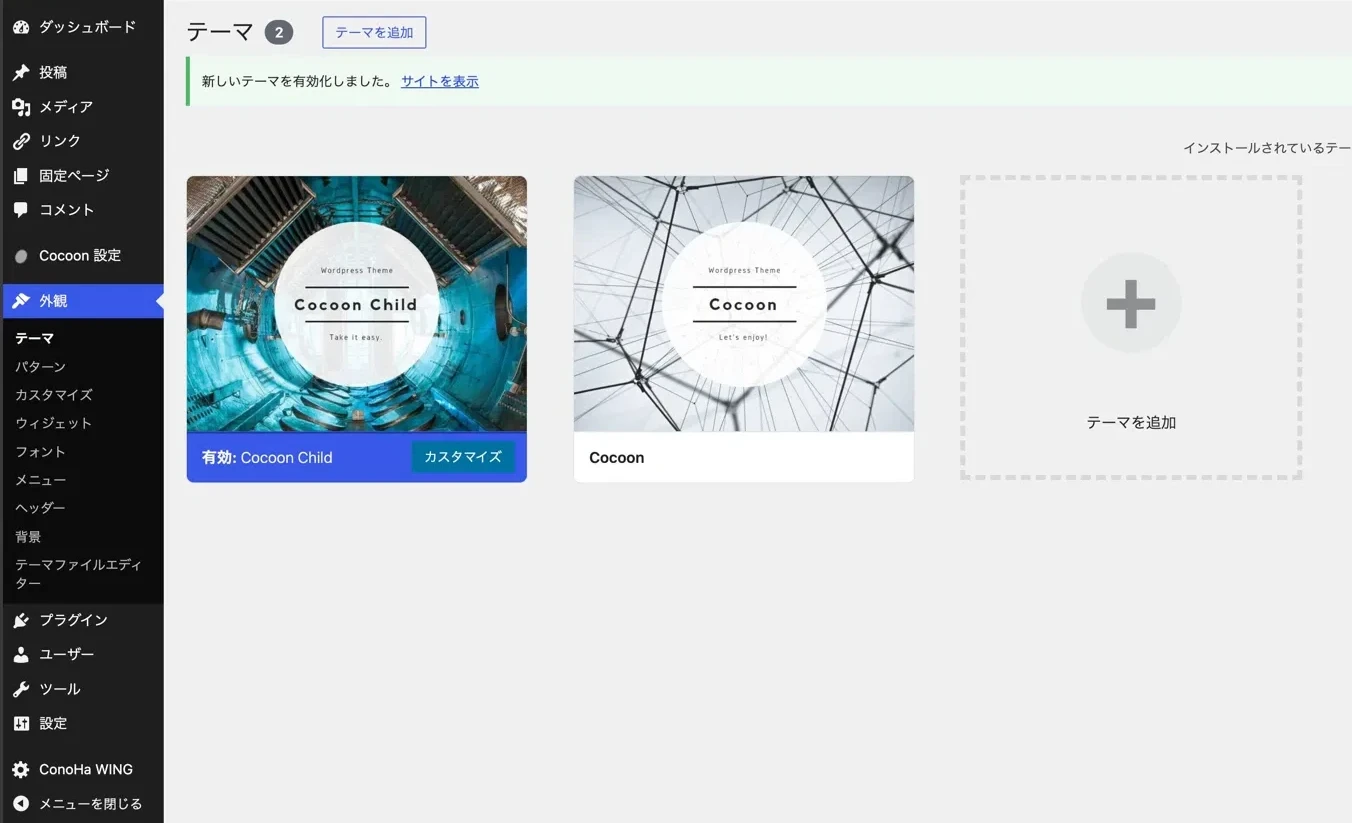Image resolution: width=1352 pixels, height=823 pixels.
Task: Select the media icon beside メディア
Action: click(21, 107)
